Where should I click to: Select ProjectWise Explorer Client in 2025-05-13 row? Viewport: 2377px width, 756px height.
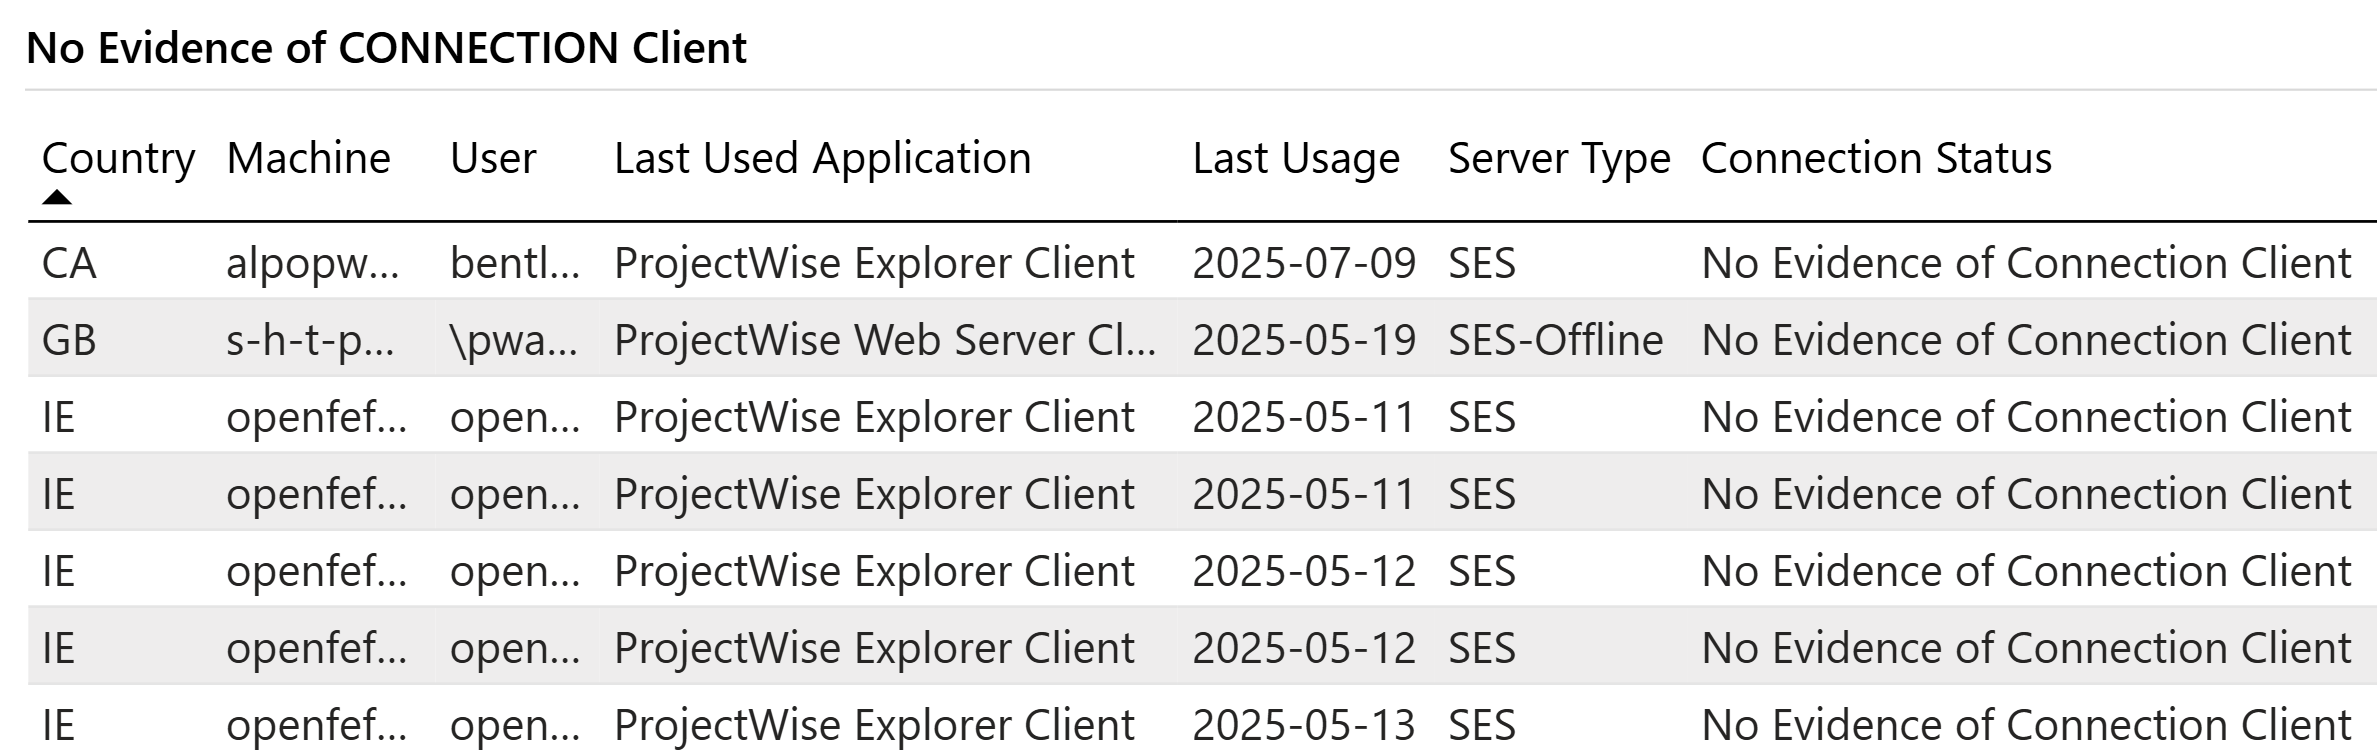tap(874, 725)
